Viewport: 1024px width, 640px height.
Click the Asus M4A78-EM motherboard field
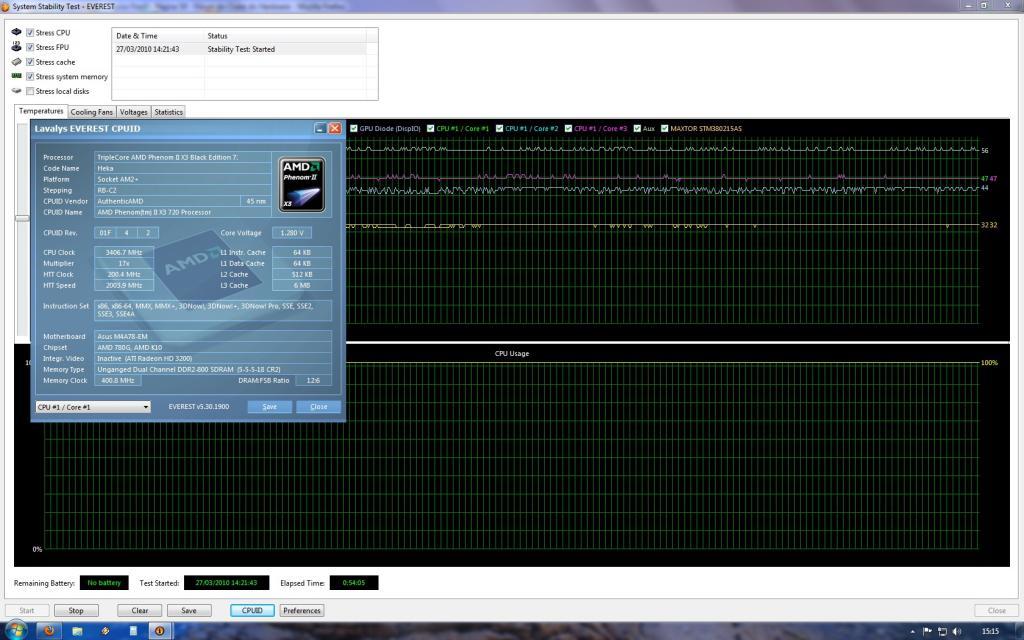(213, 336)
